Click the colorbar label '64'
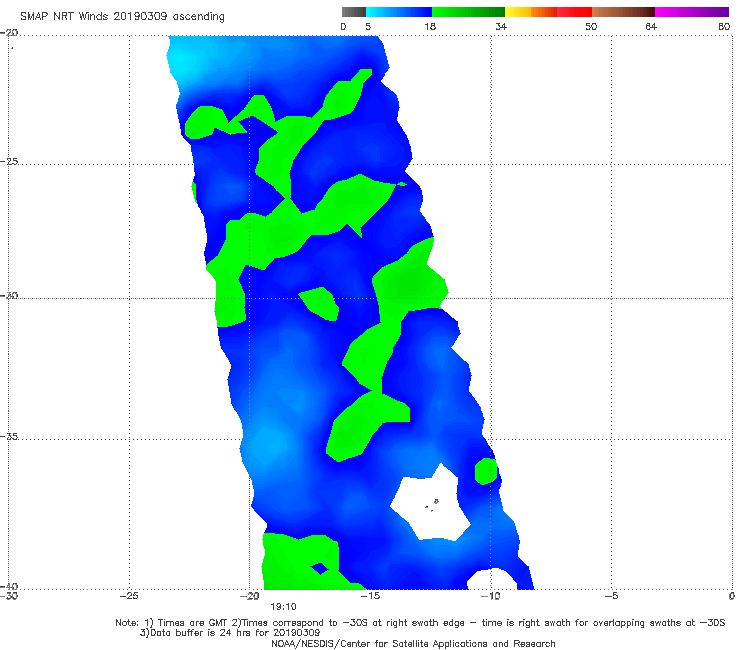The image size is (740, 650). click(651, 26)
